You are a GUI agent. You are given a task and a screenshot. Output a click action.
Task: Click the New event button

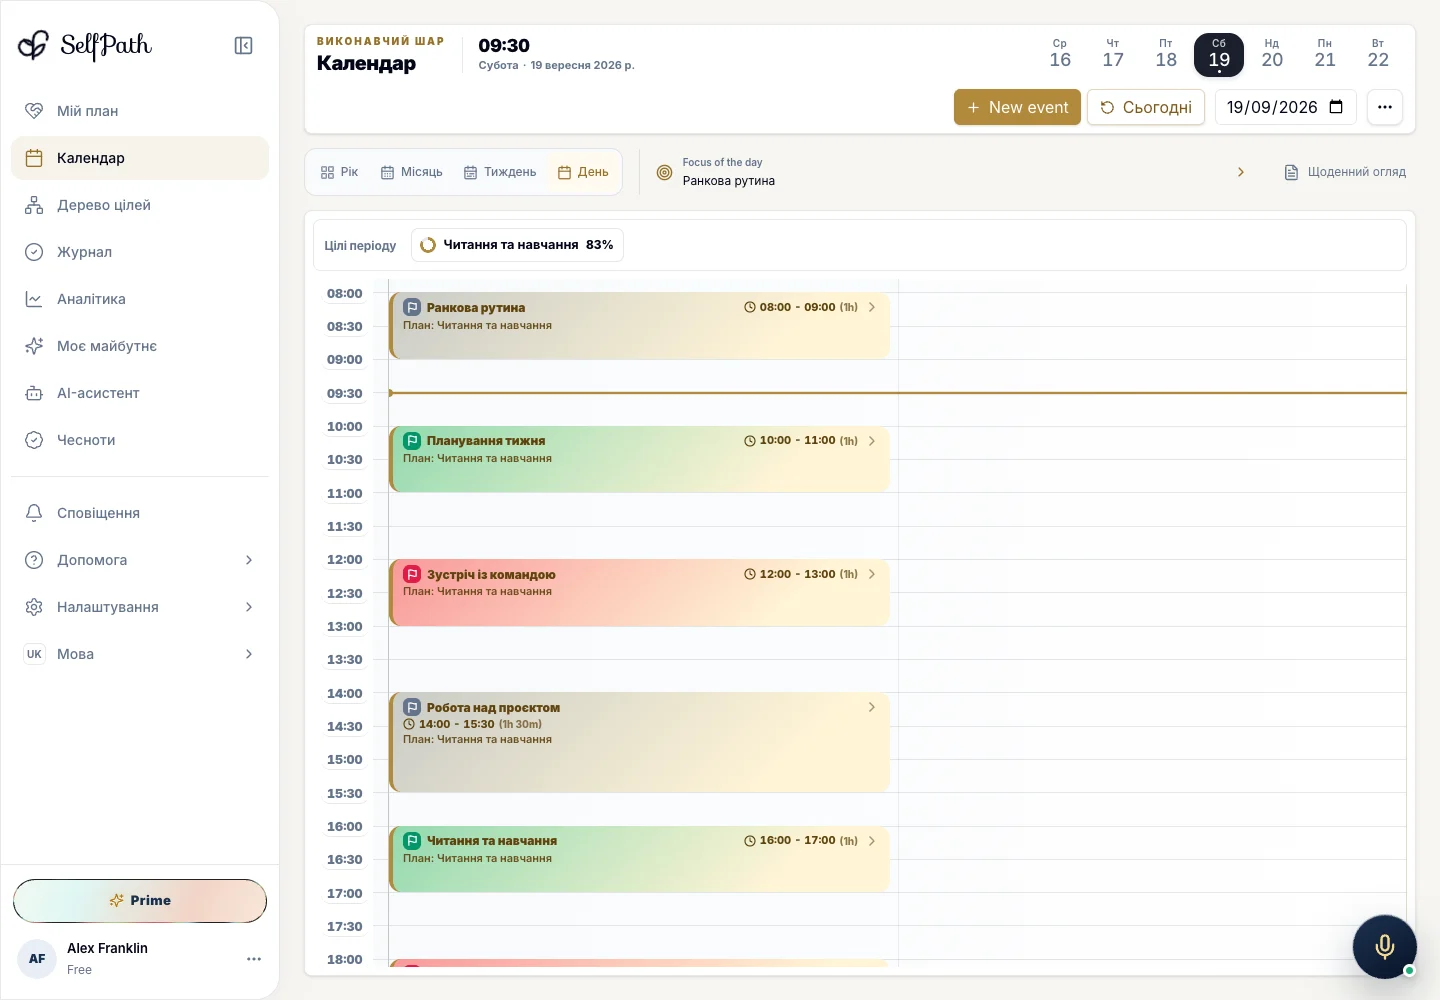[x=1017, y=107]
